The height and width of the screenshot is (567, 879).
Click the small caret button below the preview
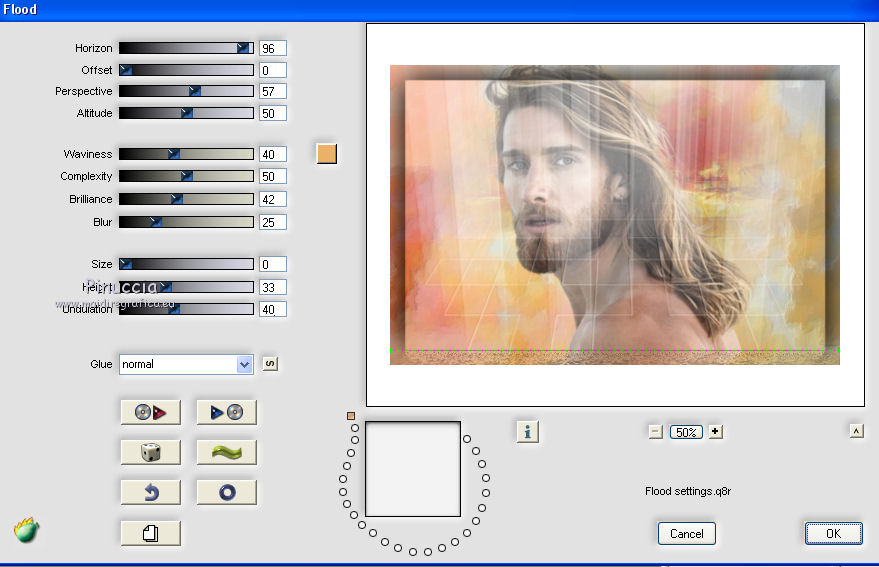point(856,431)
